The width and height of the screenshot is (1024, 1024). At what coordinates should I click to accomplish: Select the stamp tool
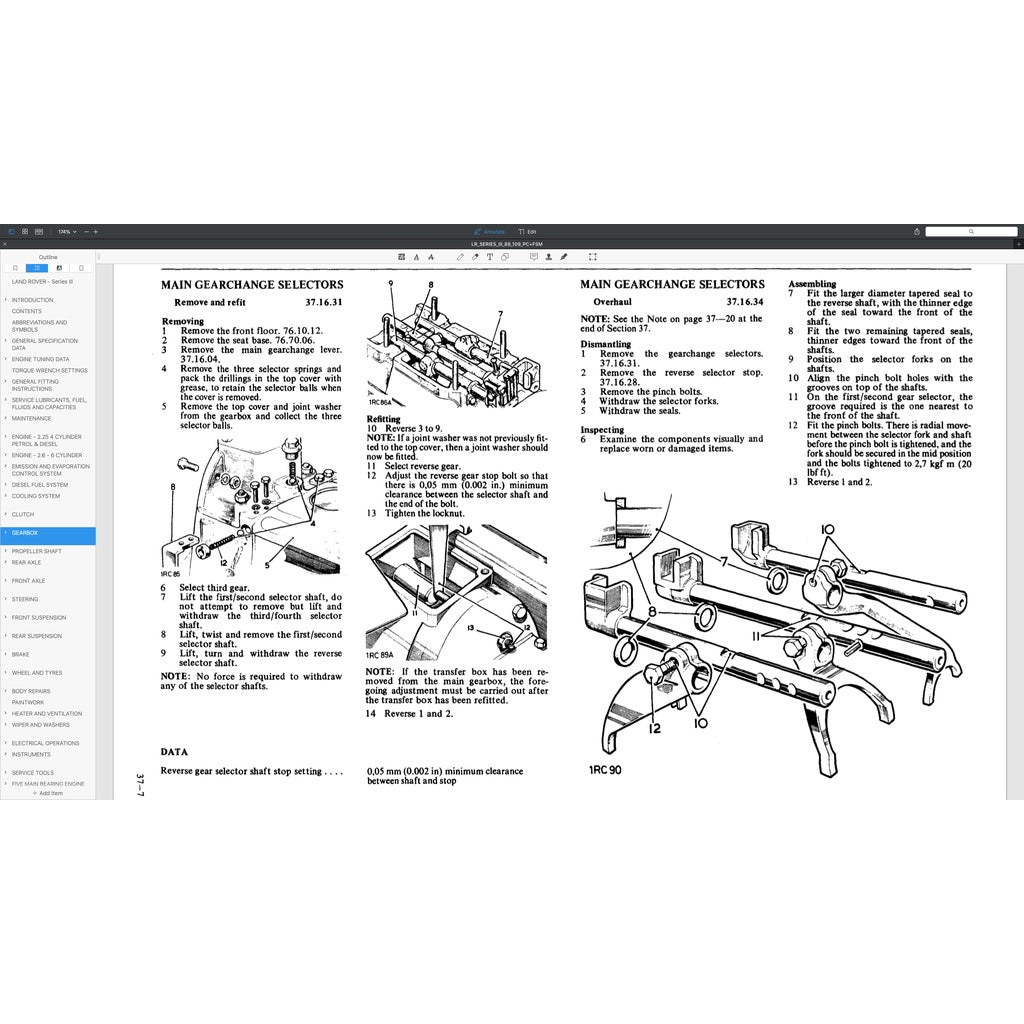tap(549, 256)
